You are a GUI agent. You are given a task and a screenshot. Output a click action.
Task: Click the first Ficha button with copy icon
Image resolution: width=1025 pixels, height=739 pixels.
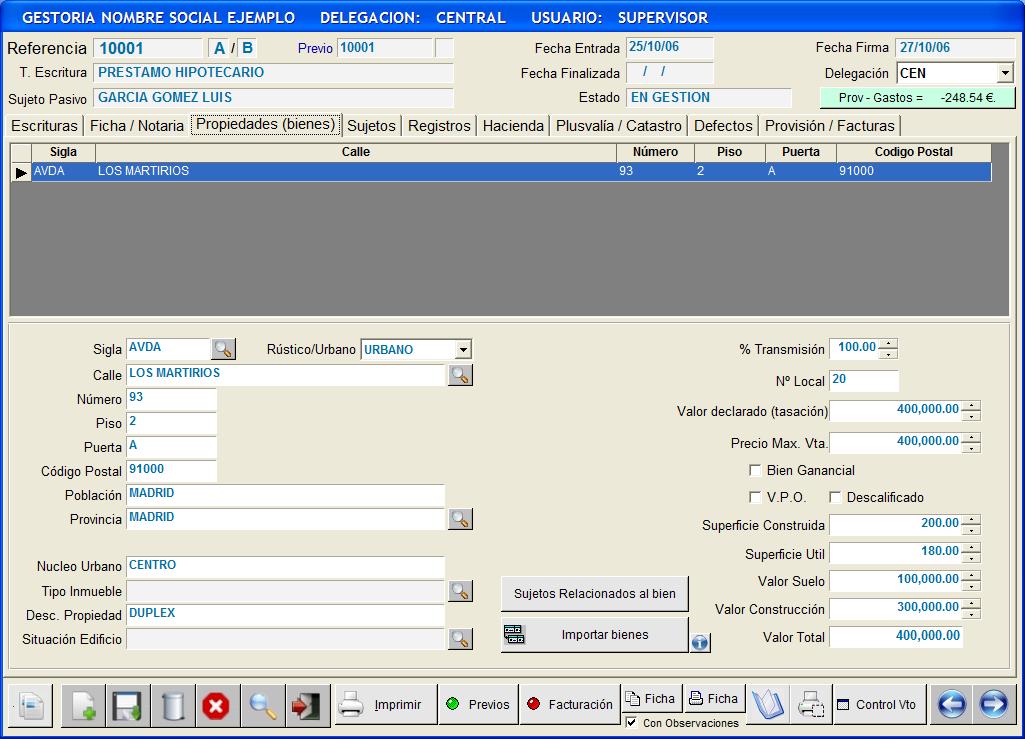click(650, 698)
